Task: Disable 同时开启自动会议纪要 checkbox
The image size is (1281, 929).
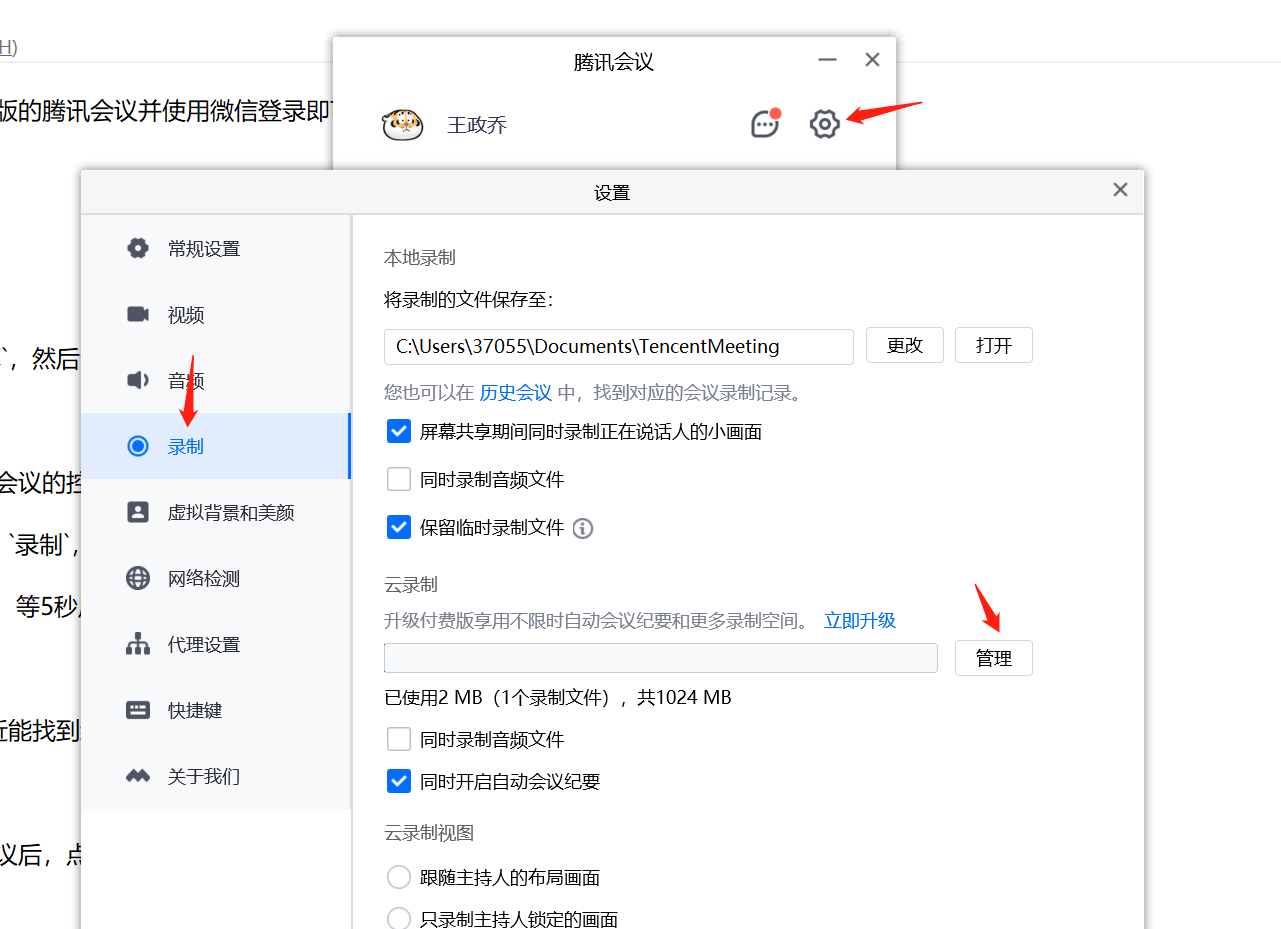Action: pos(399,782)
